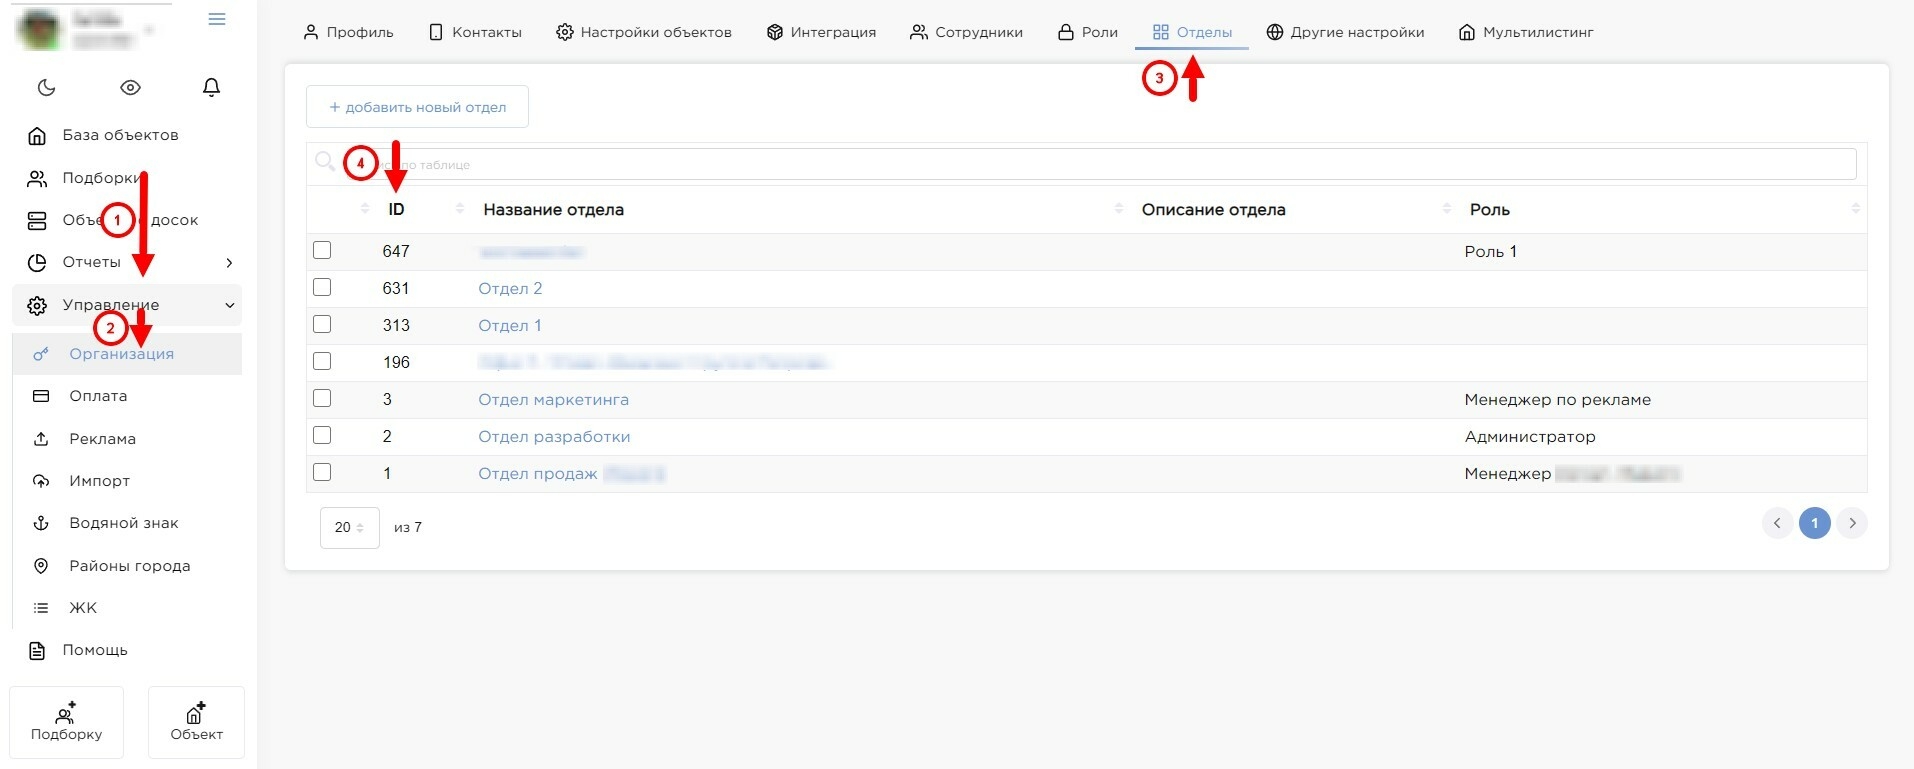
Task: Select checkbox for department ID 631
Action: (x=322, y=288)
